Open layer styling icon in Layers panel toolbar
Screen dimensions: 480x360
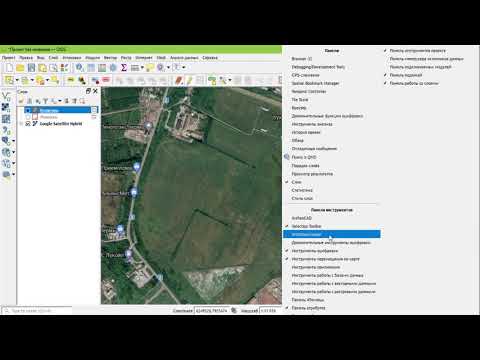click(21, 101)
